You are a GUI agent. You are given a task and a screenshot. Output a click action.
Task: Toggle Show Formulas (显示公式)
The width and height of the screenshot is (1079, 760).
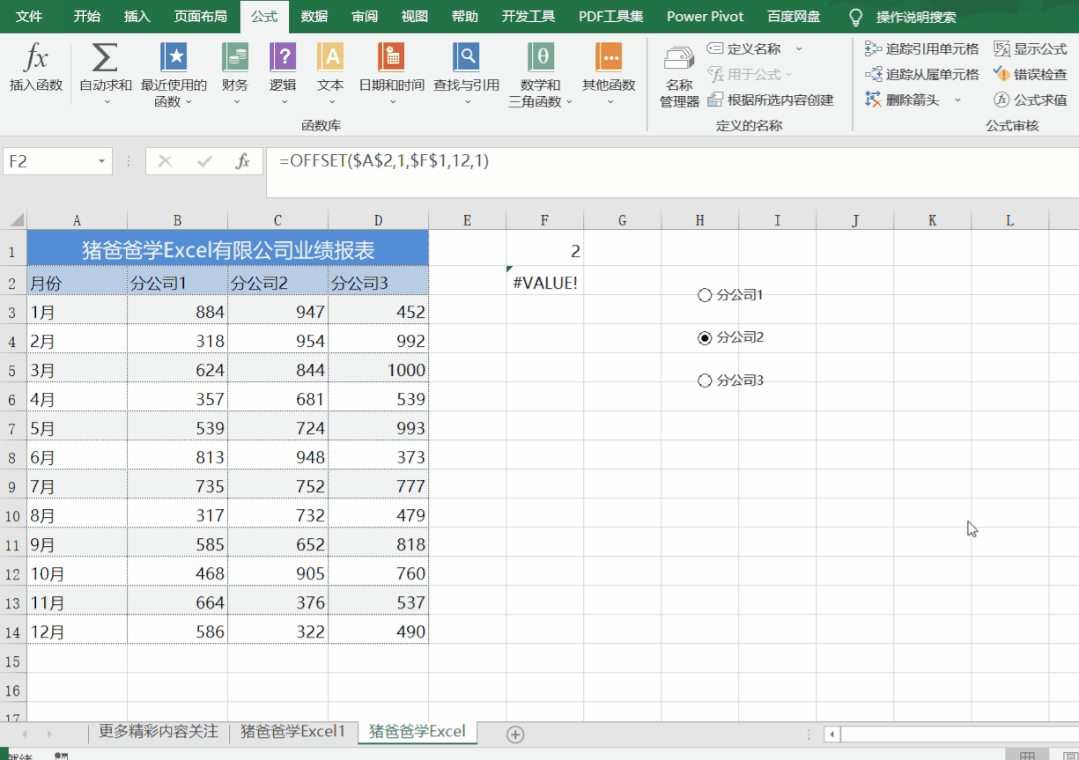click(x=1031, y=49)
